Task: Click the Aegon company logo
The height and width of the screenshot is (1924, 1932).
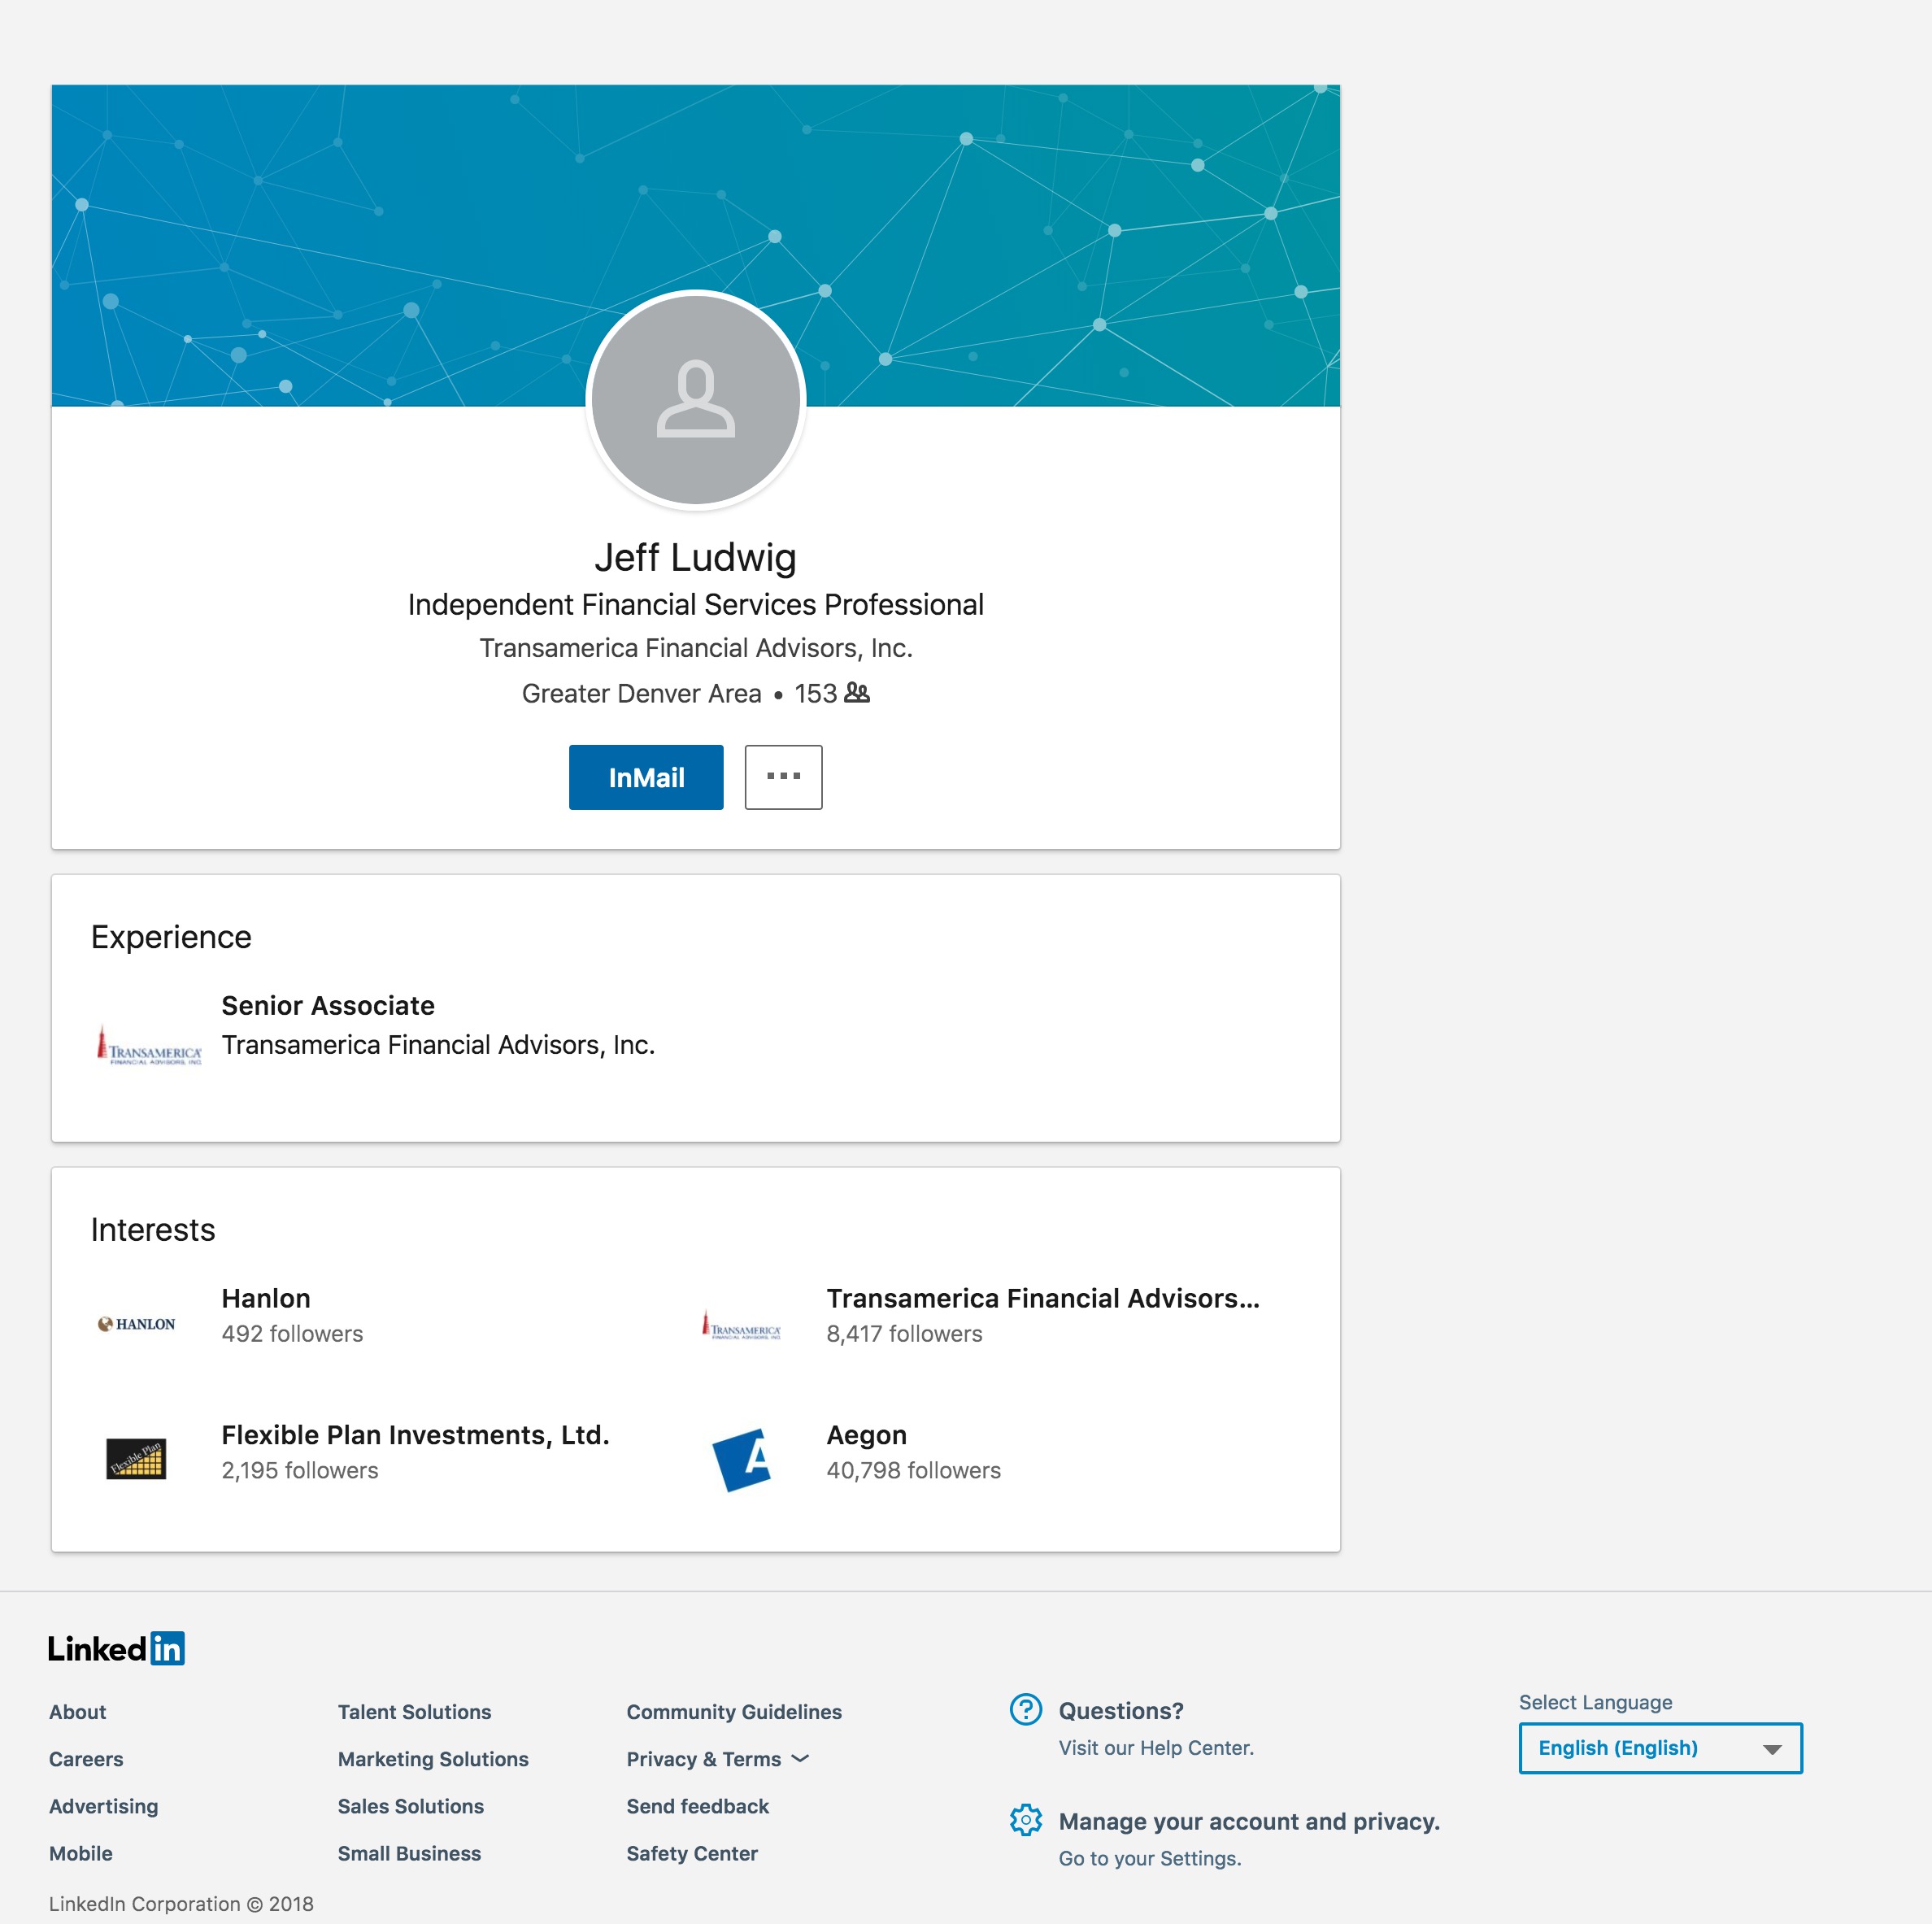Action: (742, 1459)
